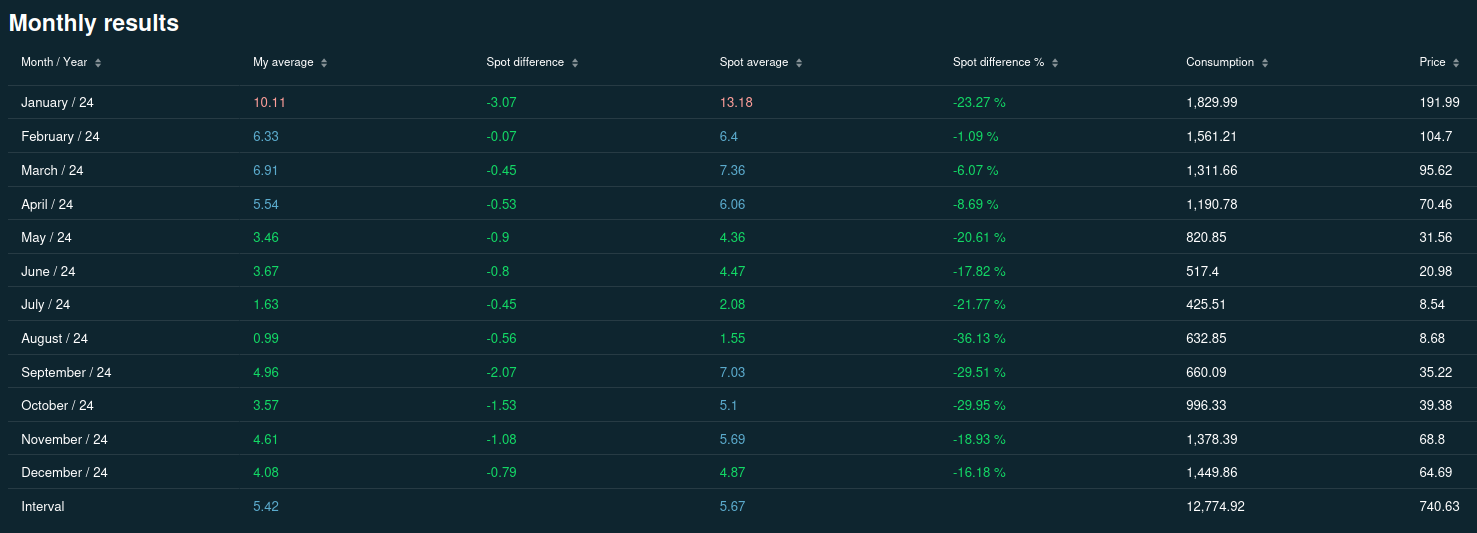
Task: Click September's -2.07 spot difference value
Action: point(501,373)
